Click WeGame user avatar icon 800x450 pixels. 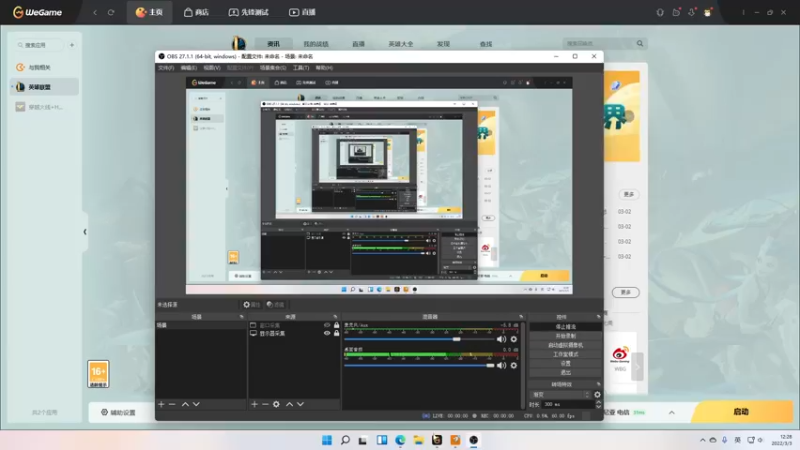(708, 12)
